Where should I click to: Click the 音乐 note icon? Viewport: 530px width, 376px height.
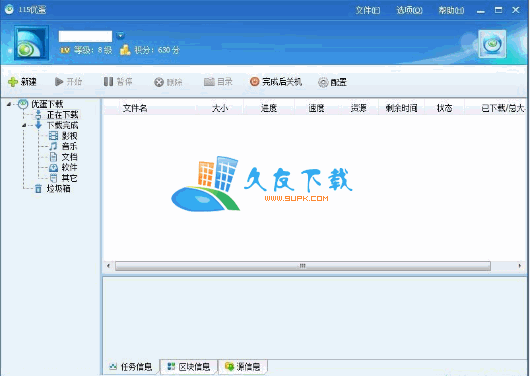tap(53, 146)
